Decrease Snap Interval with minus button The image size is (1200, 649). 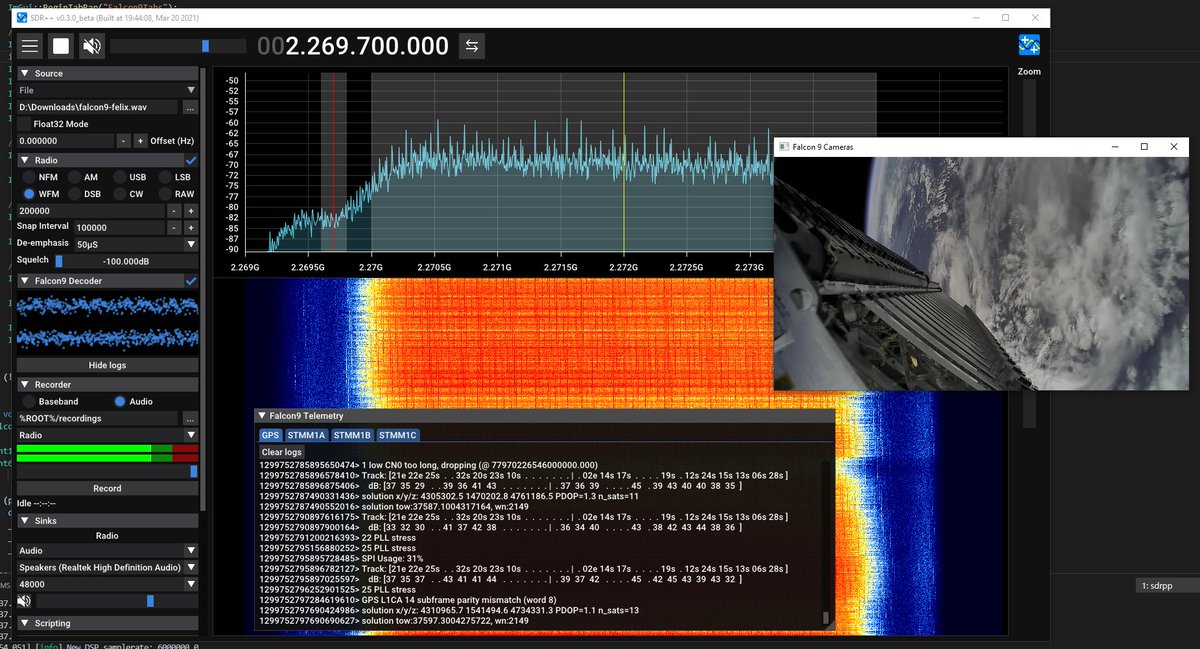pos(173,228)
